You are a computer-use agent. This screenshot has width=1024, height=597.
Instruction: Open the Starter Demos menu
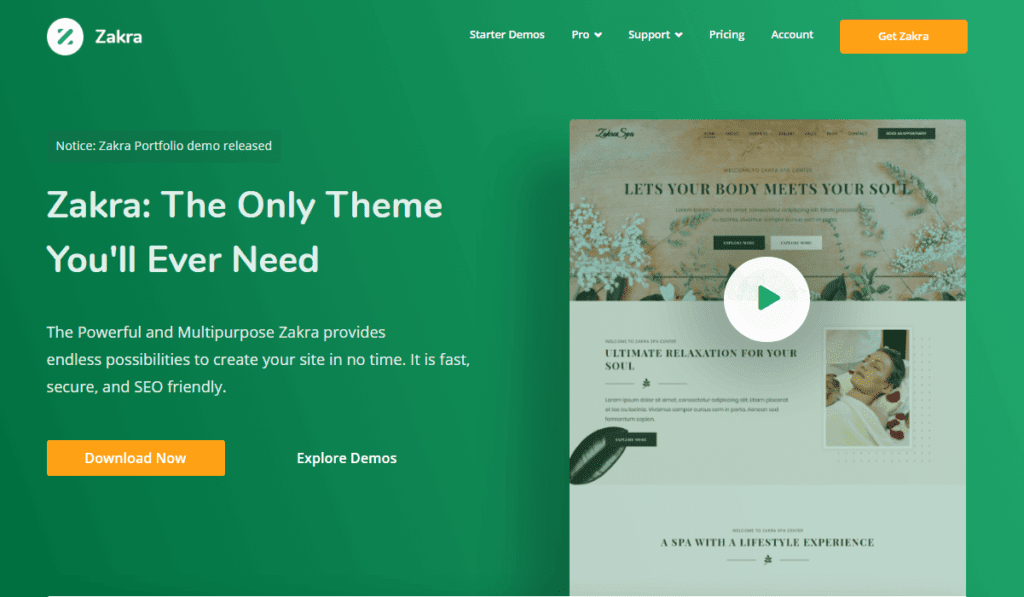click(x=507, y=34)
